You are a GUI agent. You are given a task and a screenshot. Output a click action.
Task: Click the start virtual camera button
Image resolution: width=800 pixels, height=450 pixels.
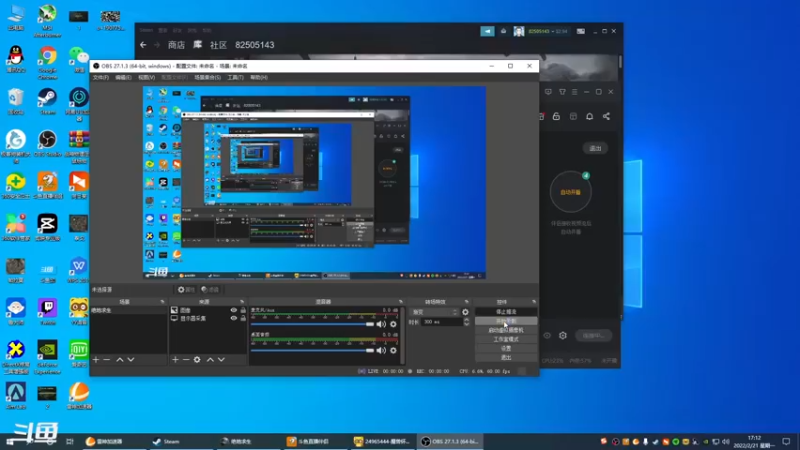[506, 330]
